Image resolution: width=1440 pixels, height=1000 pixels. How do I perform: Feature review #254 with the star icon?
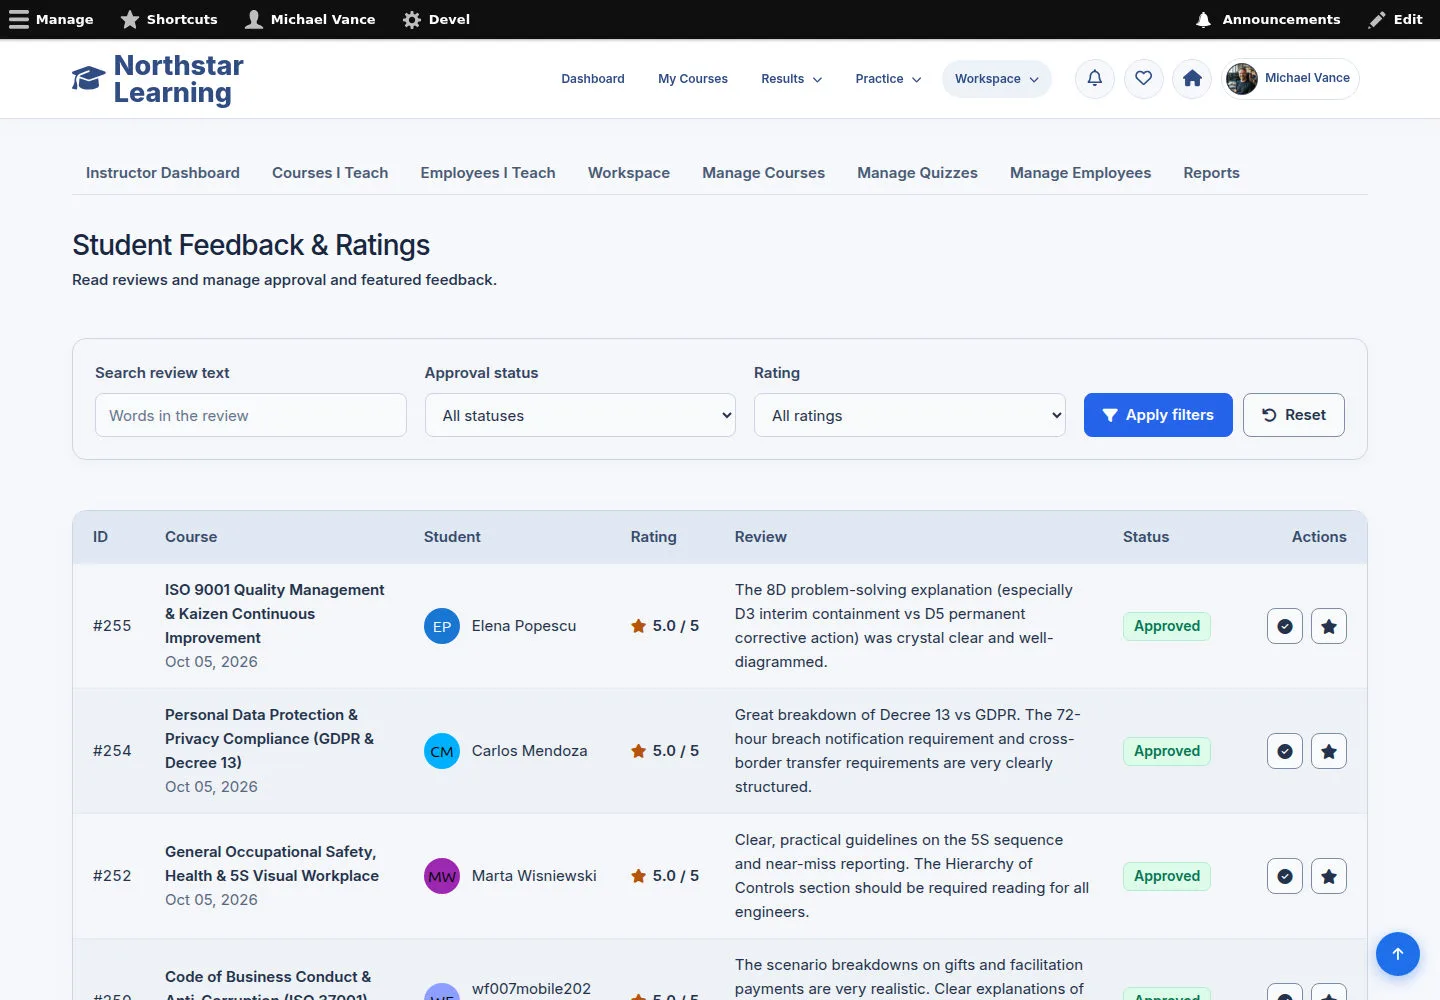pos(1329,751)
